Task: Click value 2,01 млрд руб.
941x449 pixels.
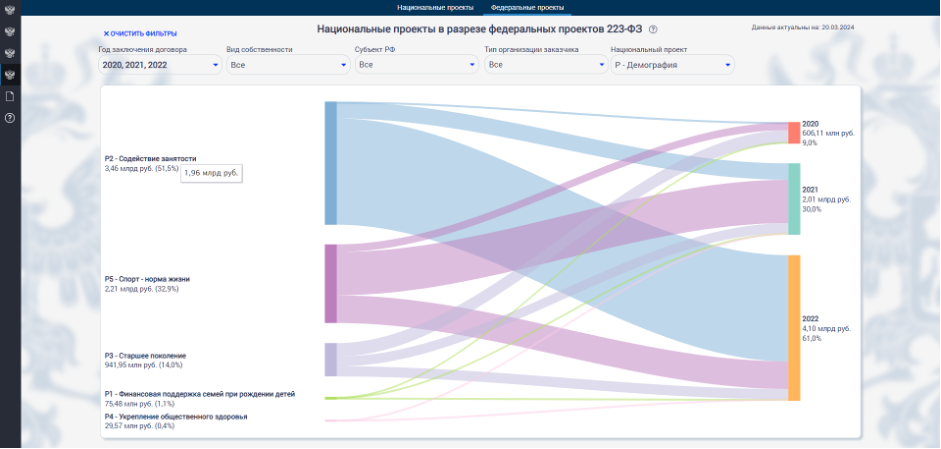Action: point(826,199)
